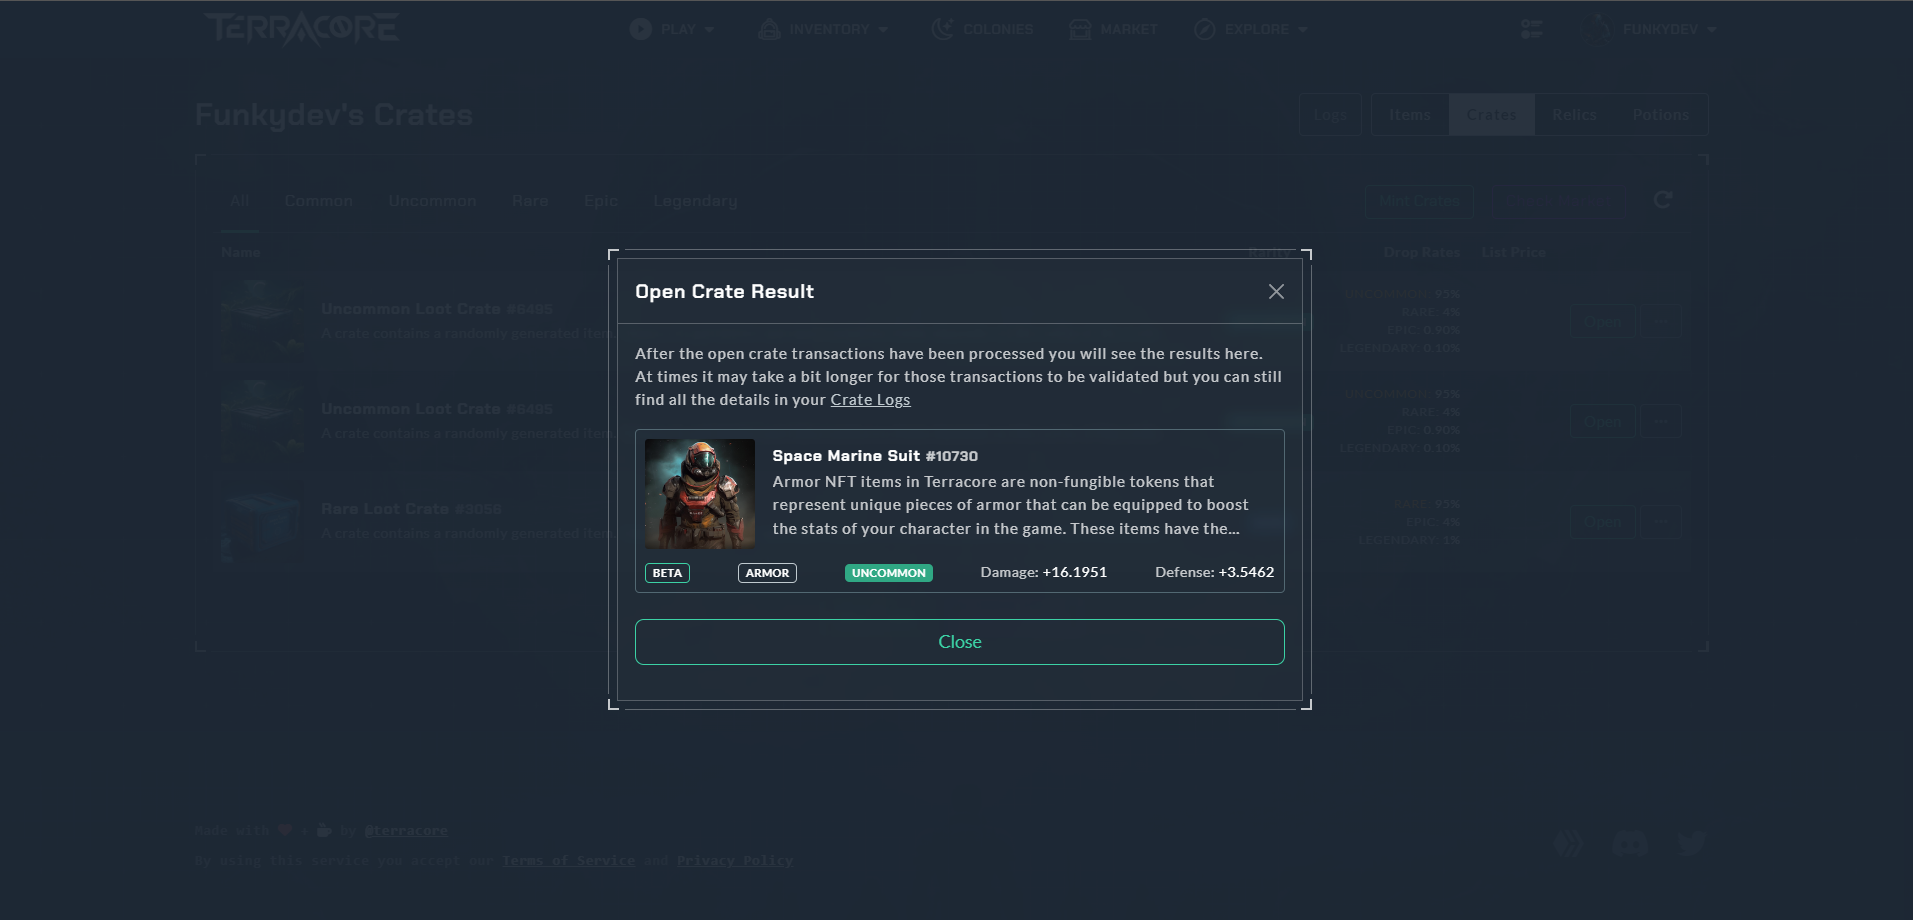Click the refresh icon
Image resolution: width=1913 pixels, height=920 pixels.
point(1663,200)
